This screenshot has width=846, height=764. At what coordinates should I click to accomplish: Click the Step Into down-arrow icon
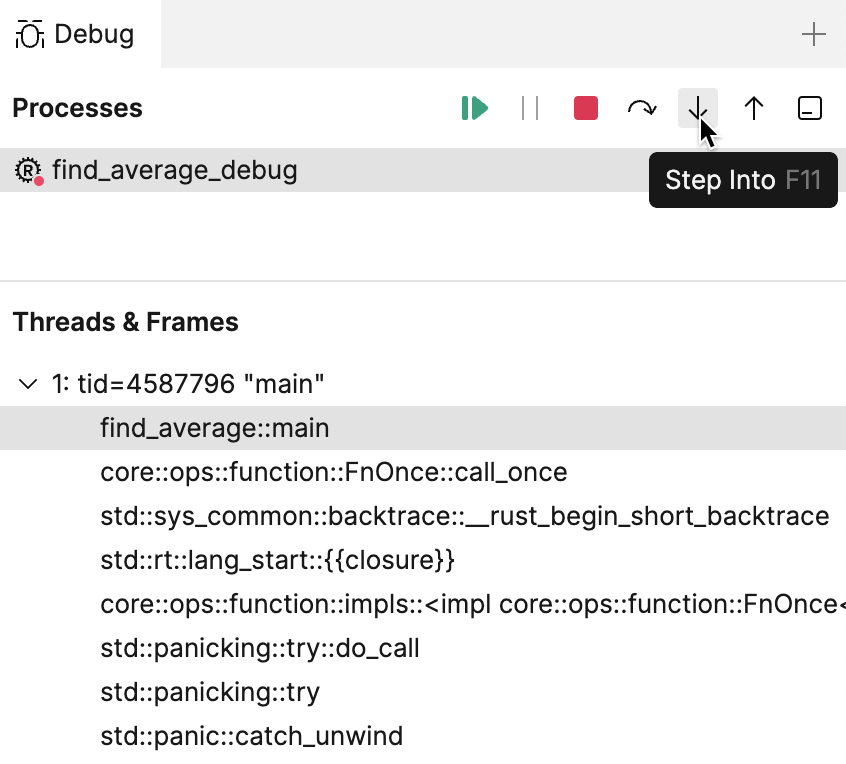(x=697, y=108)
